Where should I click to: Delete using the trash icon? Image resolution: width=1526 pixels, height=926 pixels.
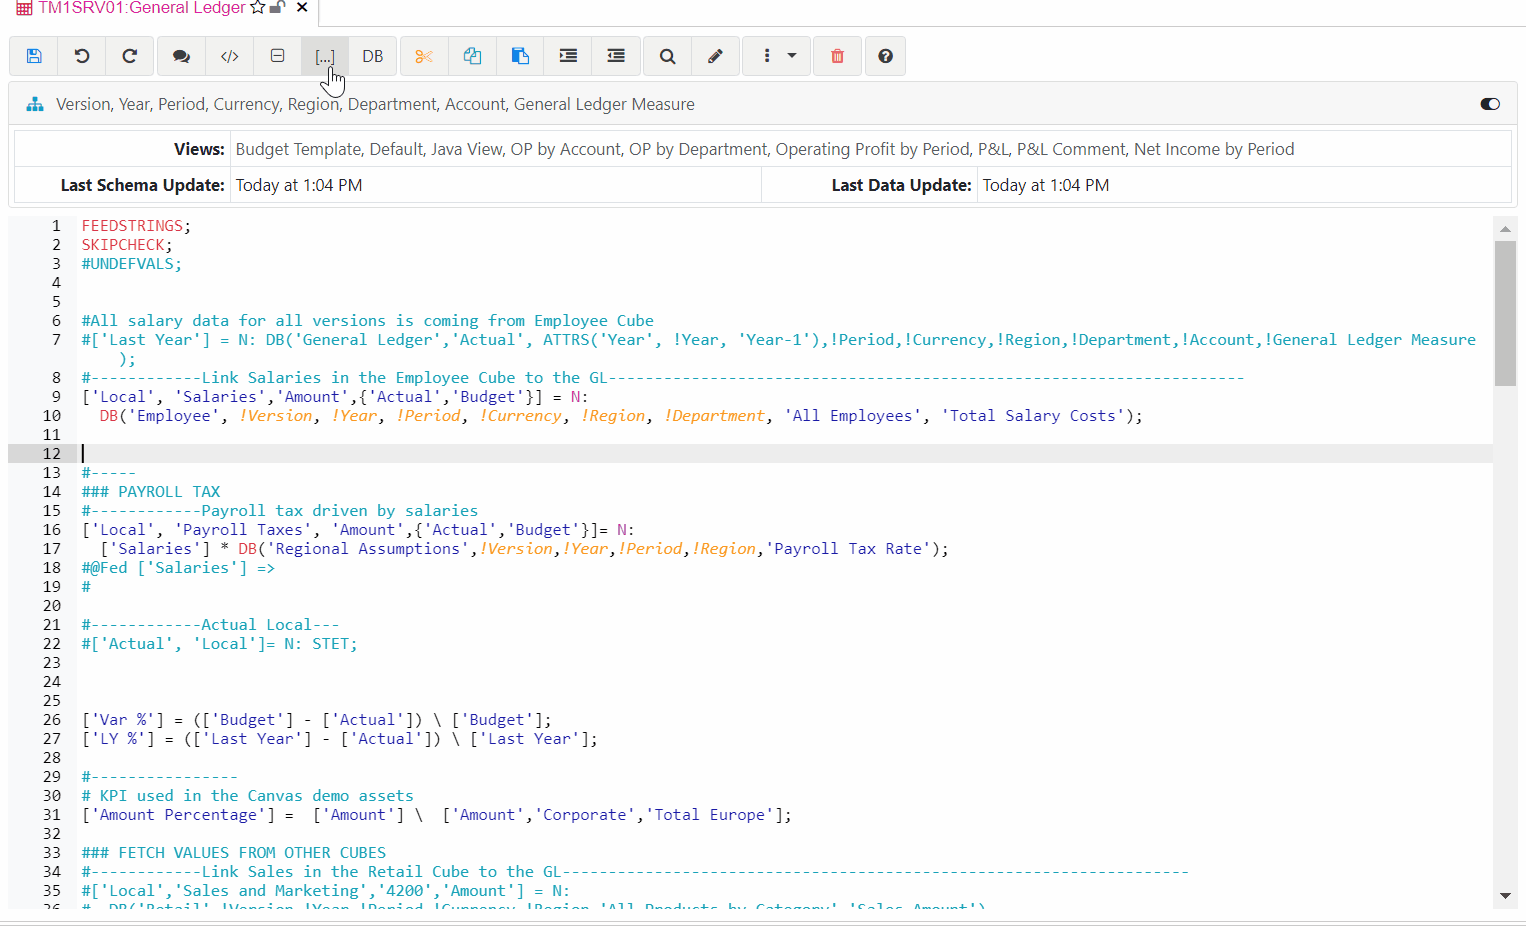point(837,56)
